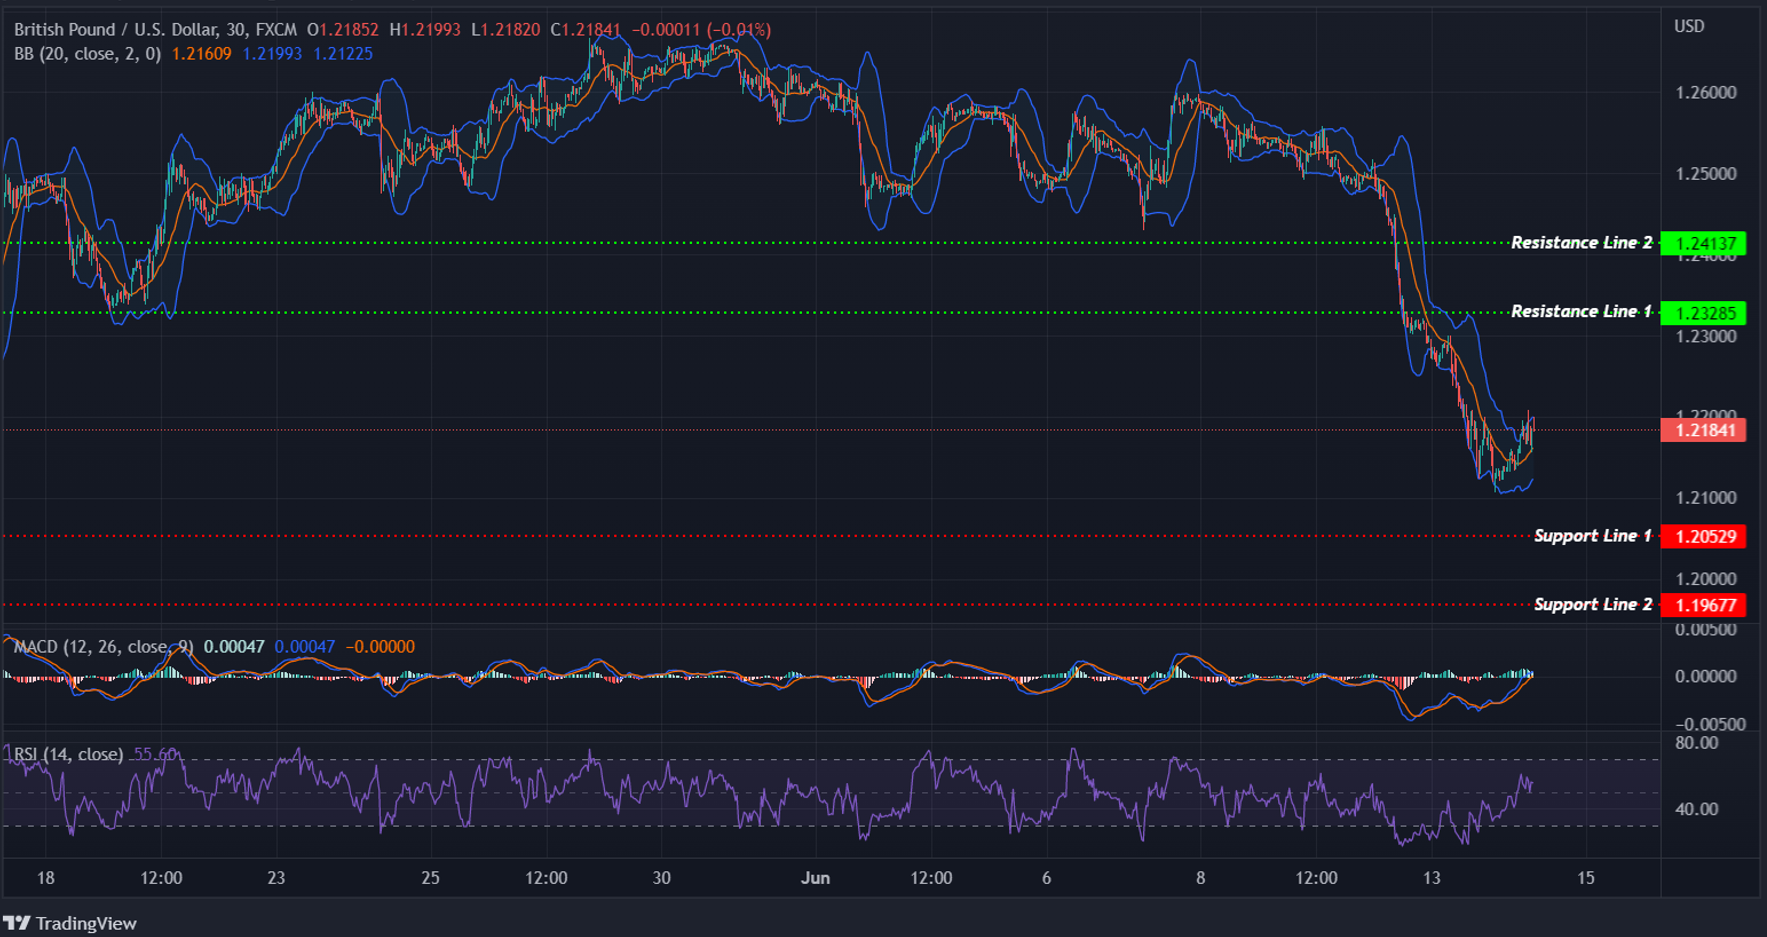Select the RSI (14, close) indicator legend
1767x937 pixels.
click(x=66, y=755)
